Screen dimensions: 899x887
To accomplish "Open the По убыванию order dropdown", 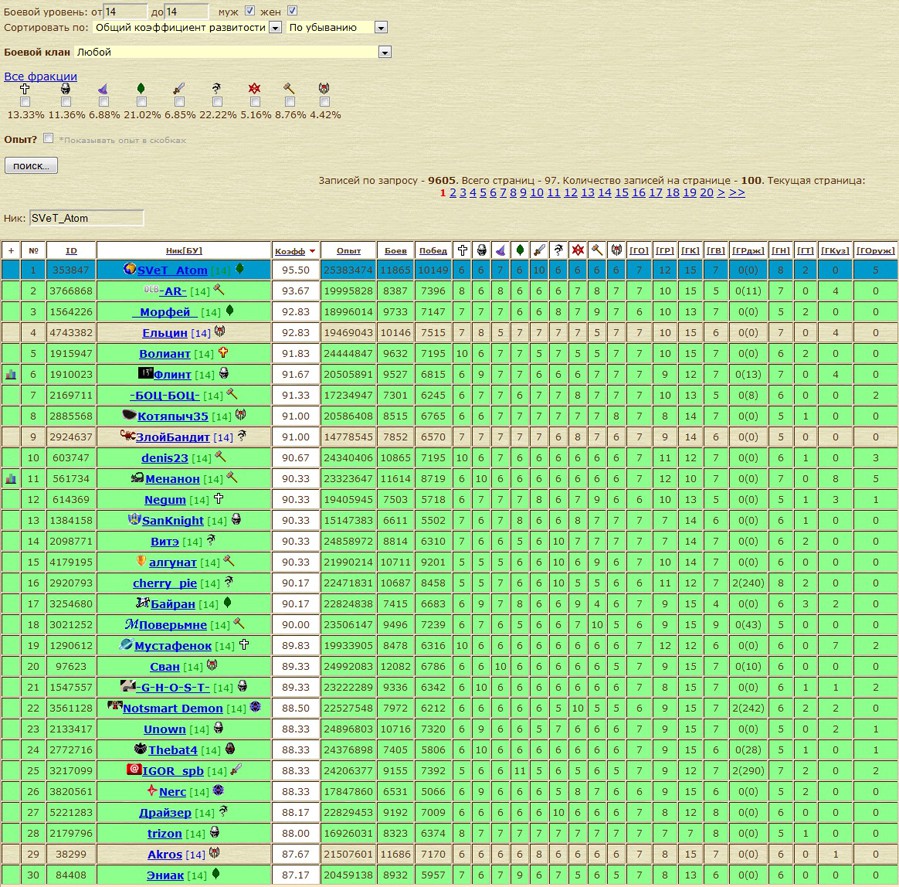I will (337, 28).
